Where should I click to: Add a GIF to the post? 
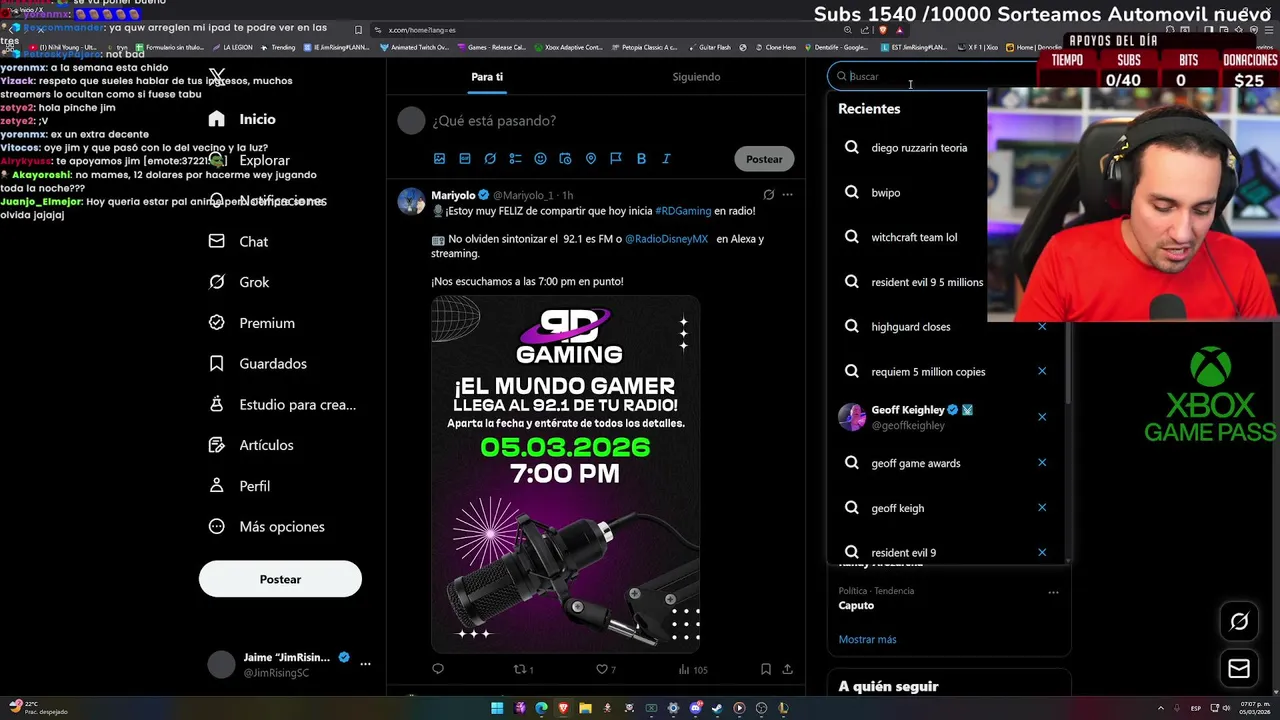465,159
